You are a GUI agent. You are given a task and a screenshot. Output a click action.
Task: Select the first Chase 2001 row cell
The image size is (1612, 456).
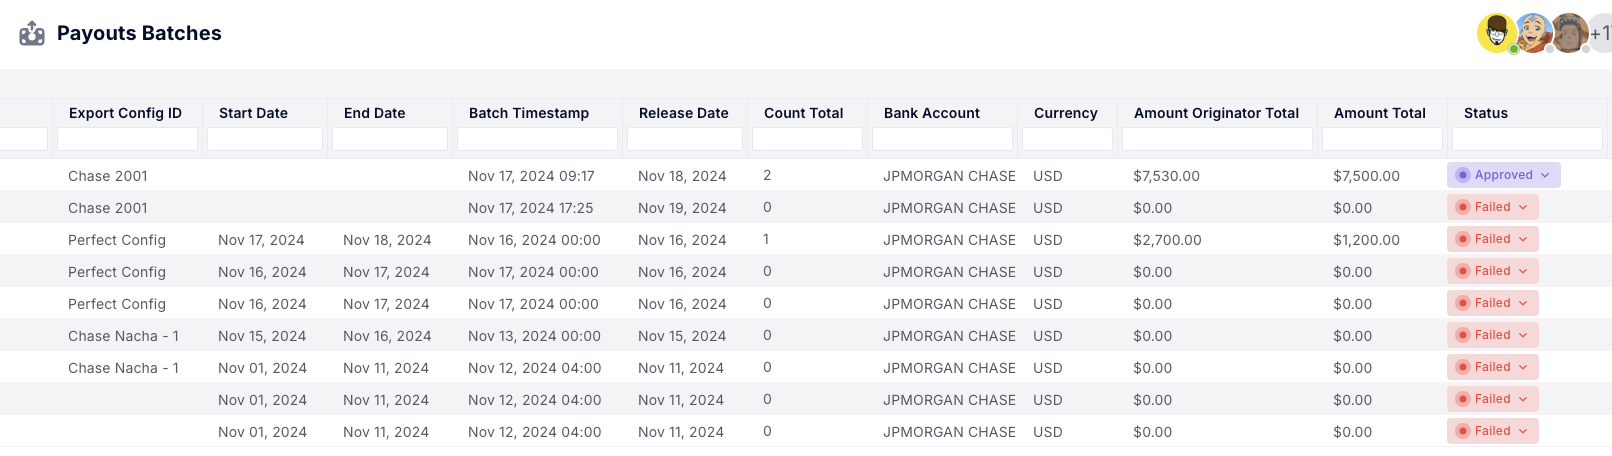tap(108, 176)
